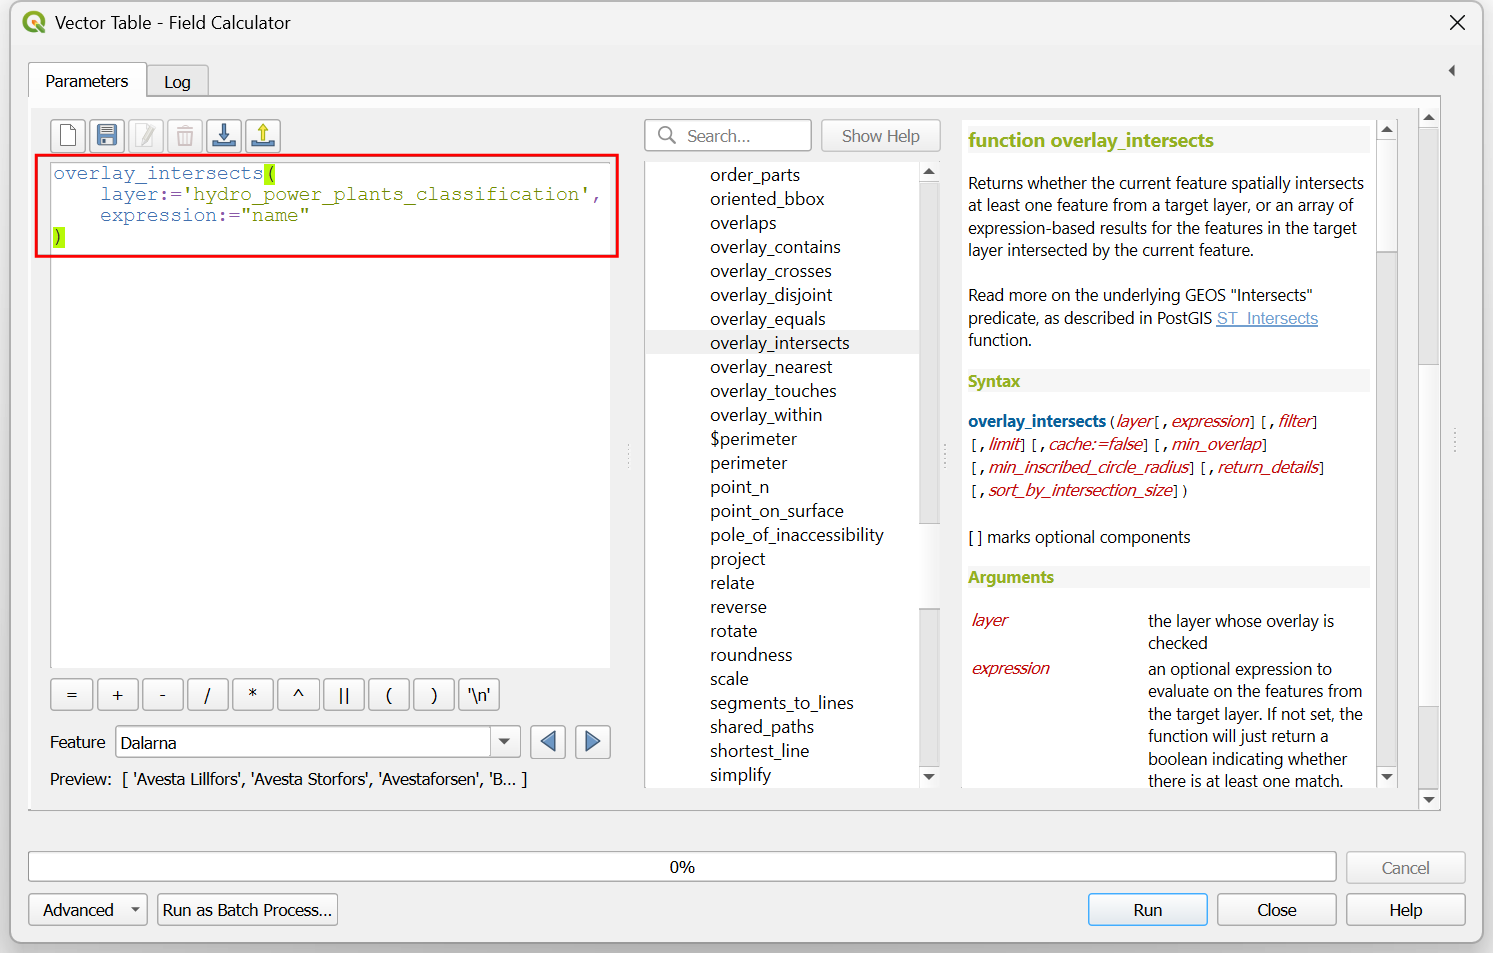Select overlay_equals function
Viewport: 1493px width, 953px height.
(768, 319)
